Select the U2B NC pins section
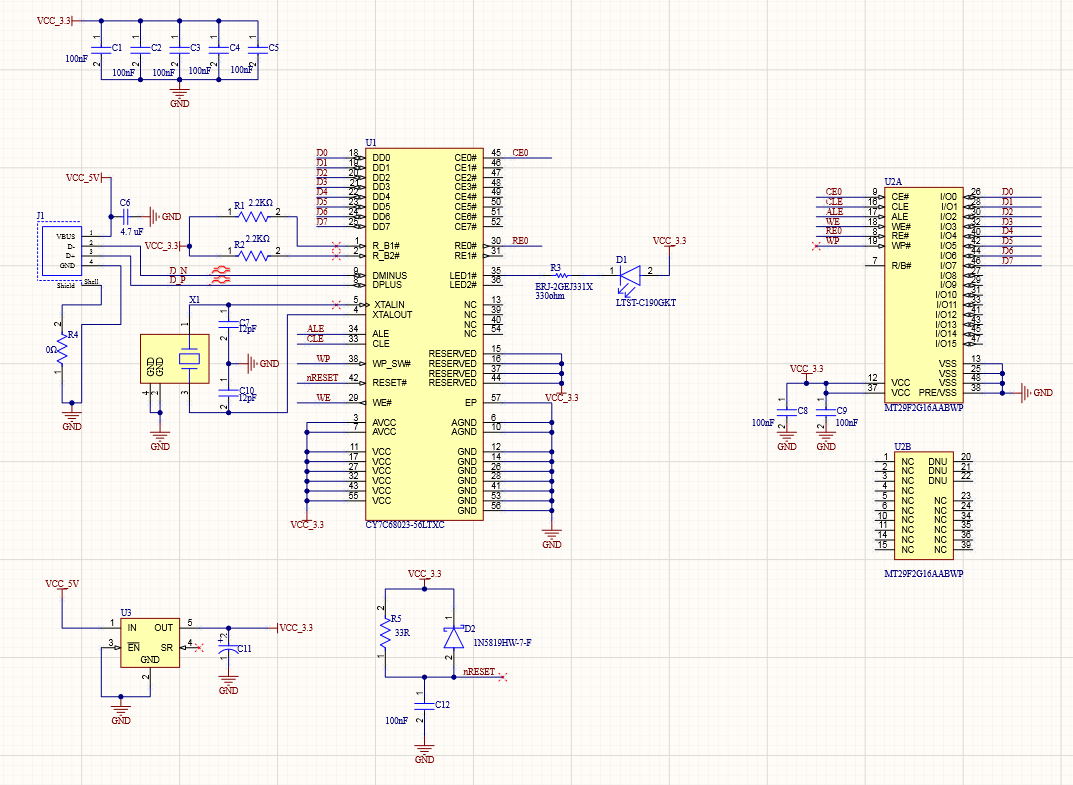 922,505
